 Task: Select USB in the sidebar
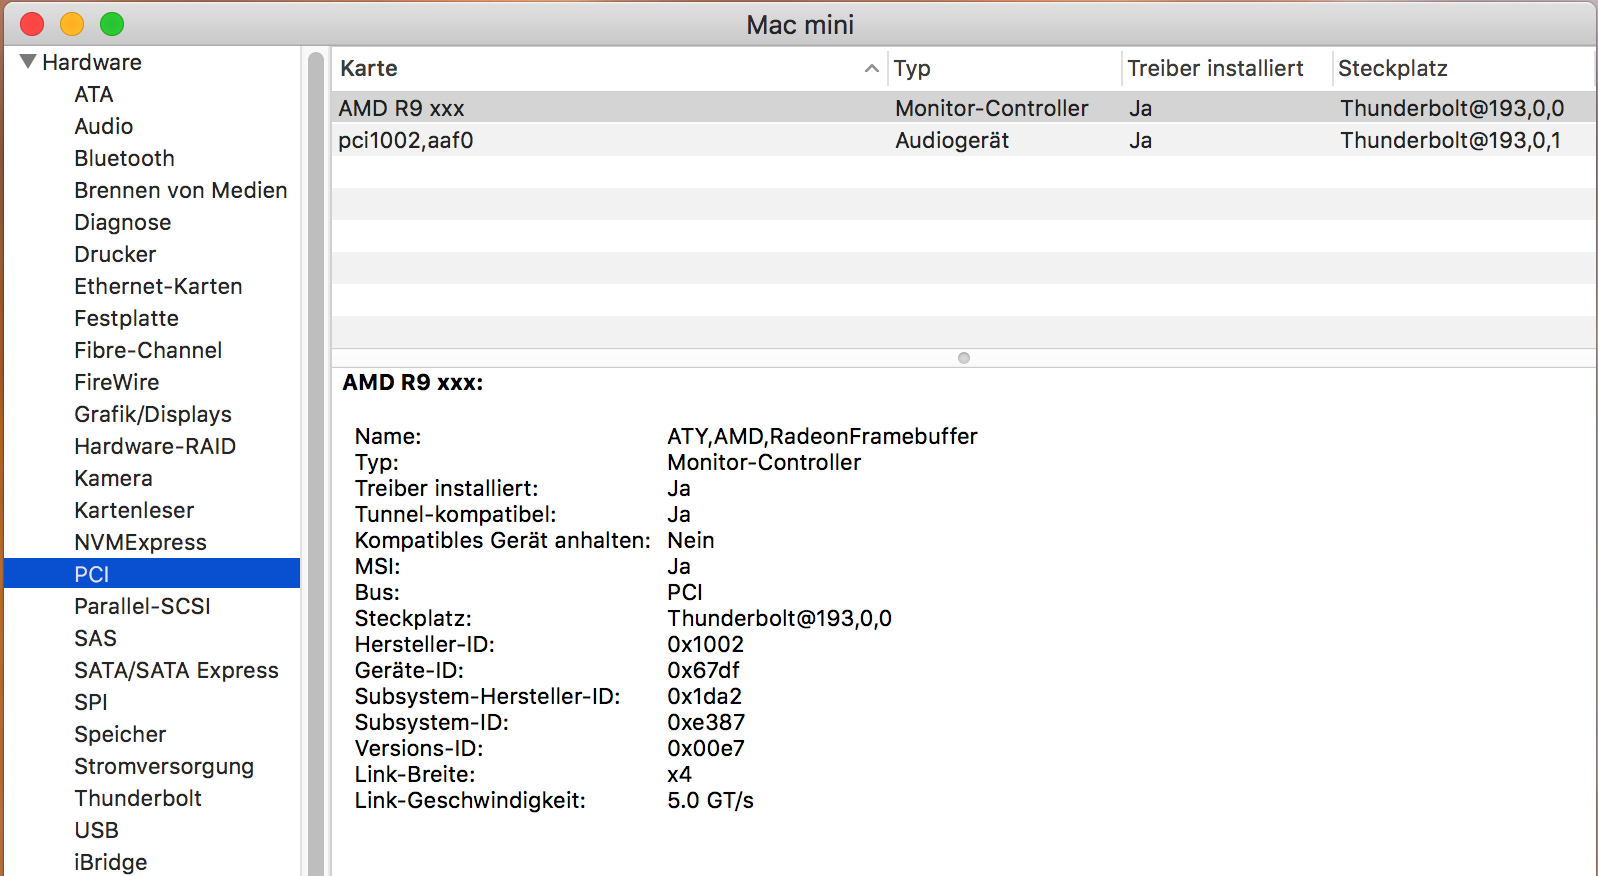coord(96,830)
